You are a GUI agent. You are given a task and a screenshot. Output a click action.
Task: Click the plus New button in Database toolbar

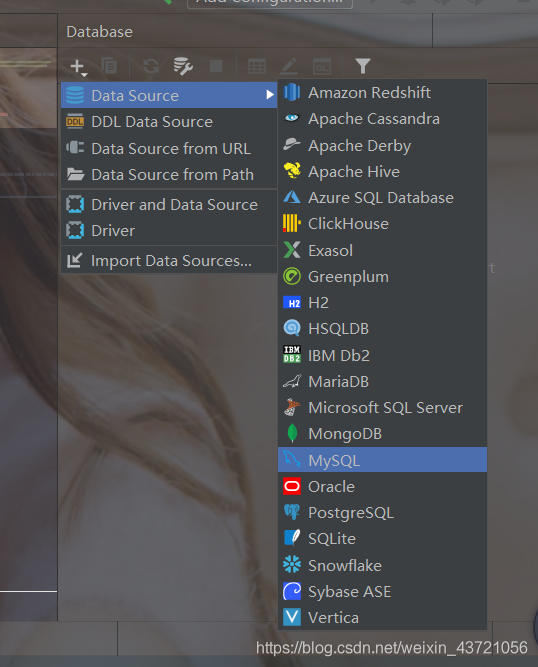tap(78, 67)
